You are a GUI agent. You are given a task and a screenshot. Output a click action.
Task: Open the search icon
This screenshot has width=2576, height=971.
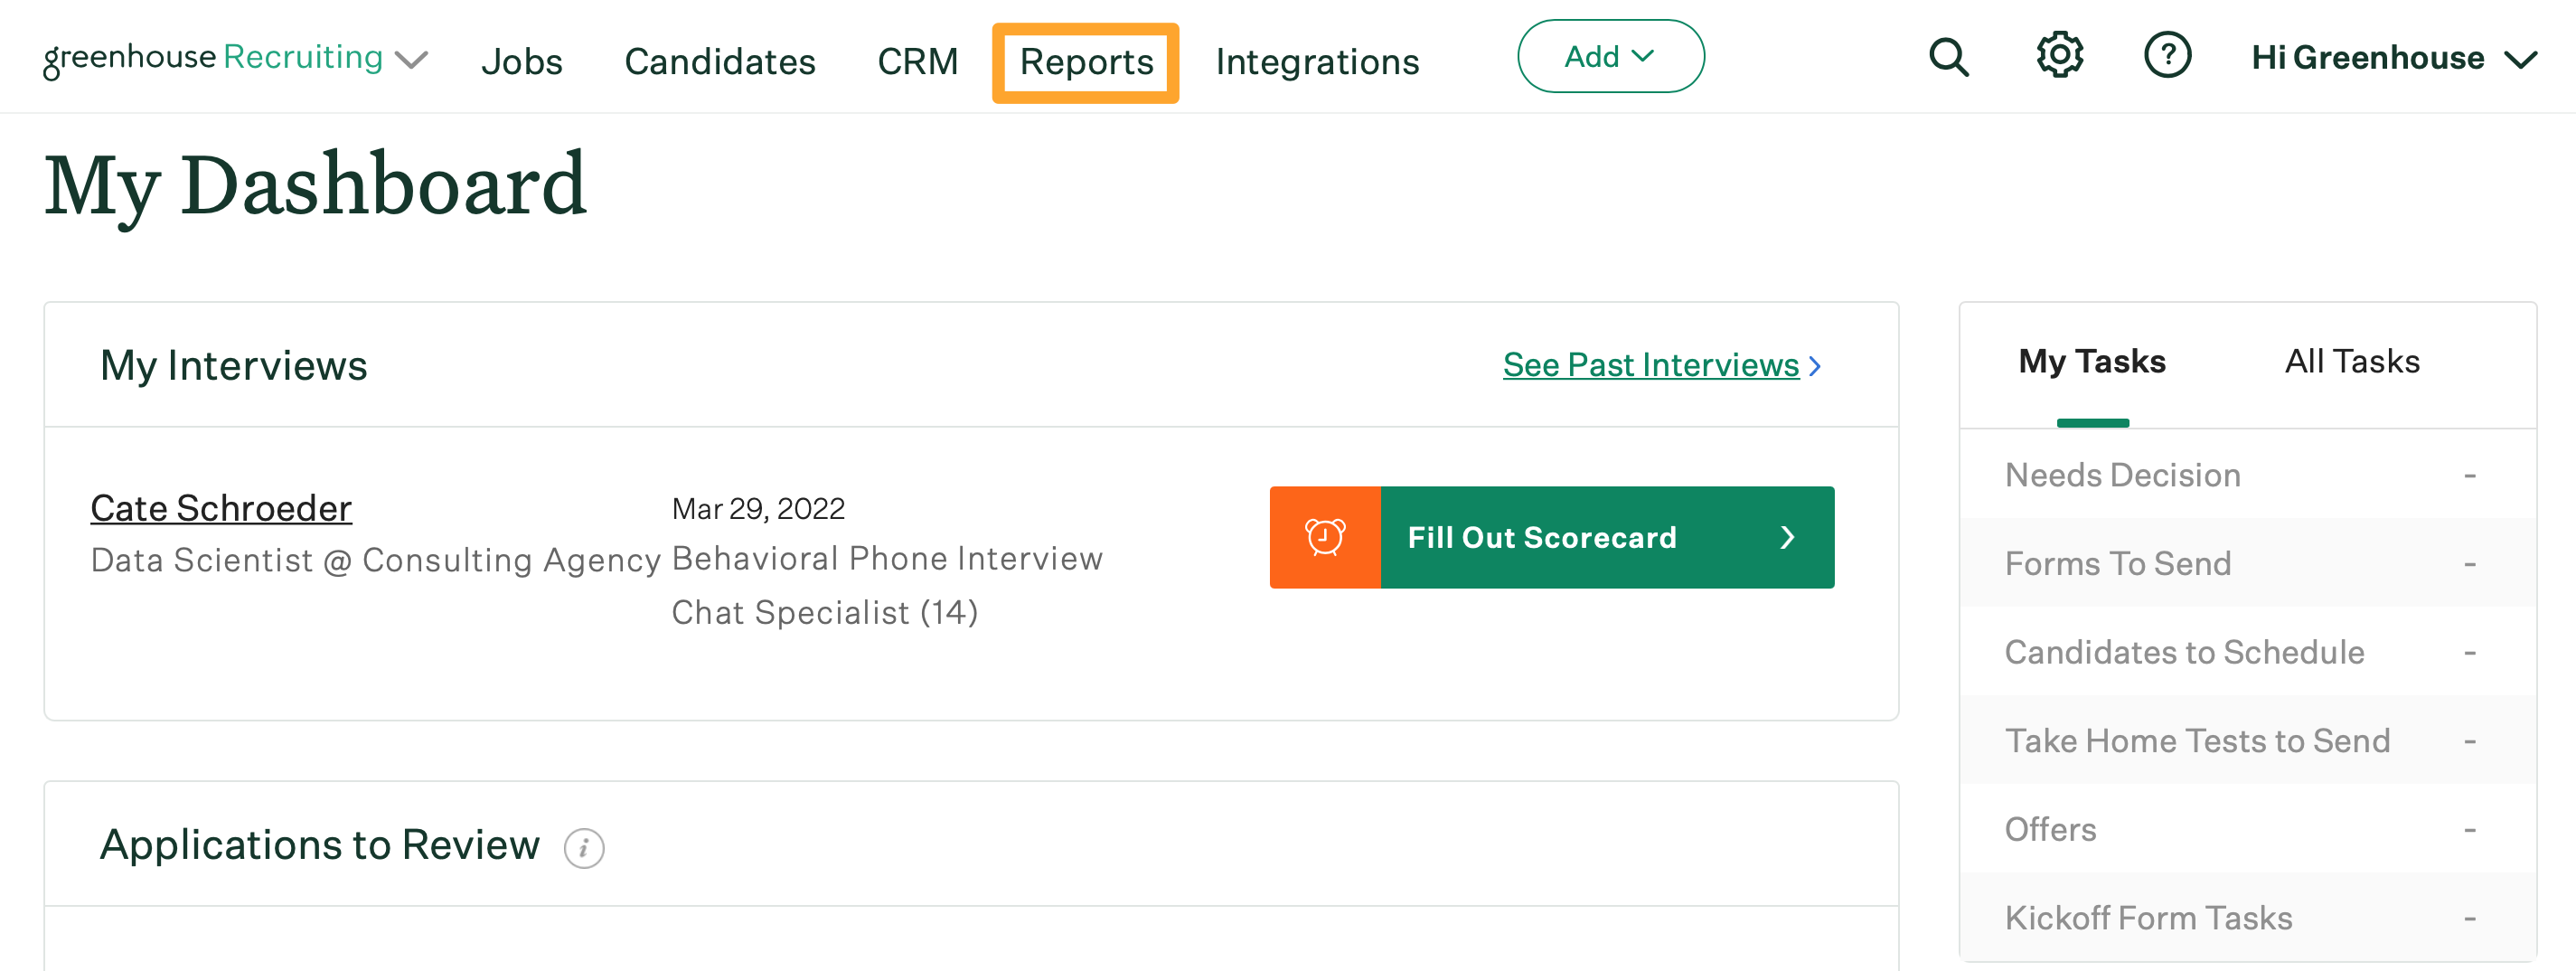pos(1948,57)
